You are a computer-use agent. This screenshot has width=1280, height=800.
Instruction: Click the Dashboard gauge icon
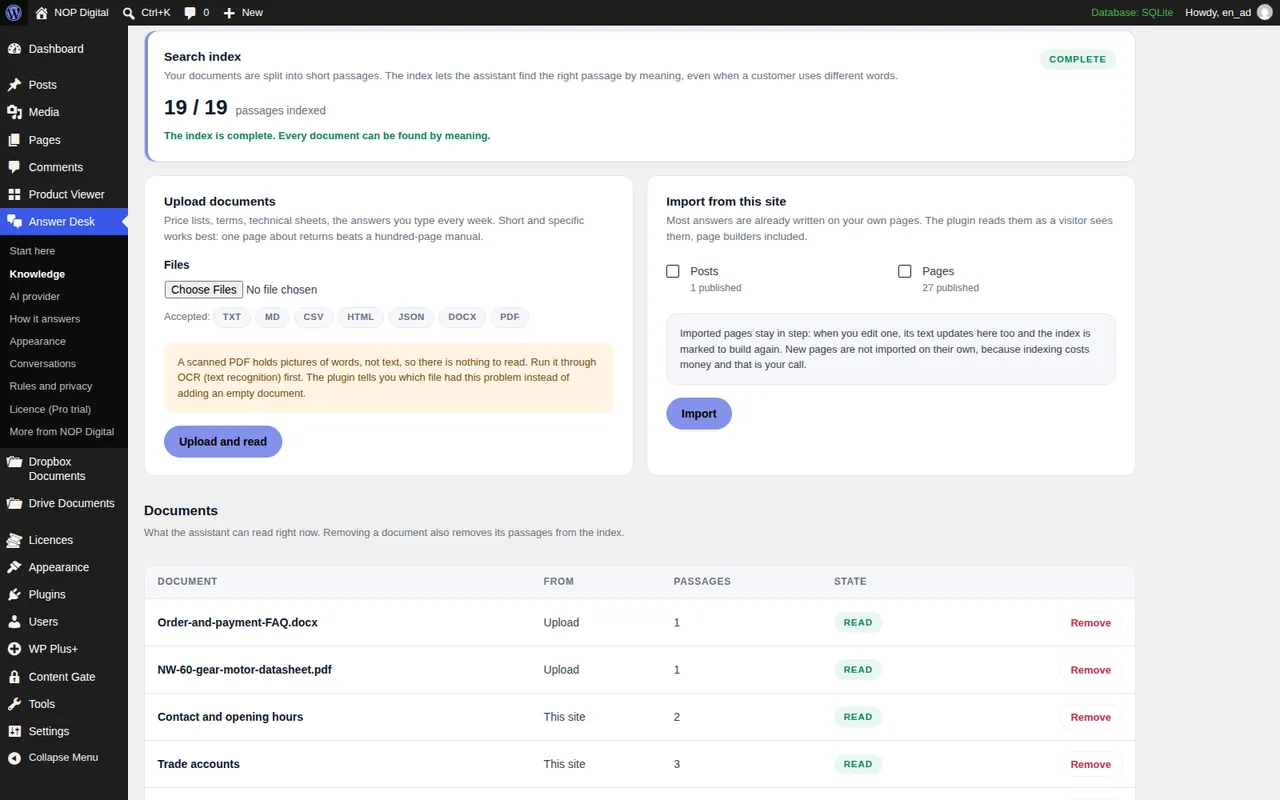point(14,49)
